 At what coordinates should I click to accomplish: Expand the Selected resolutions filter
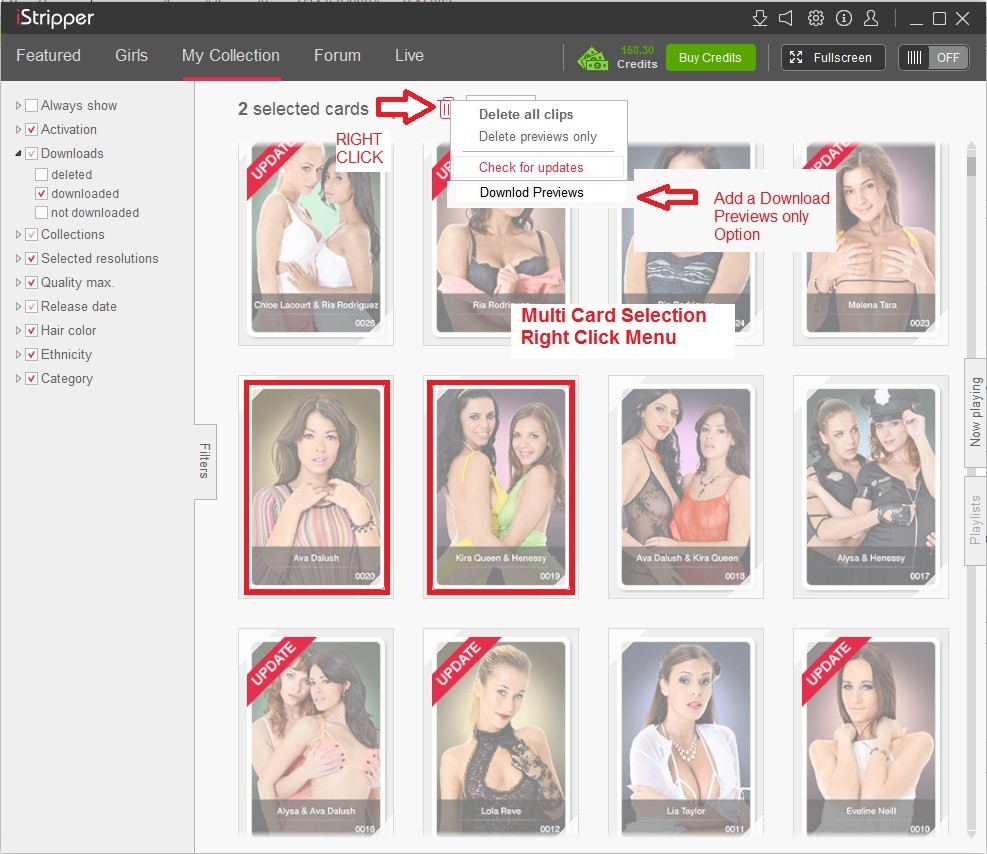point(18,258)
